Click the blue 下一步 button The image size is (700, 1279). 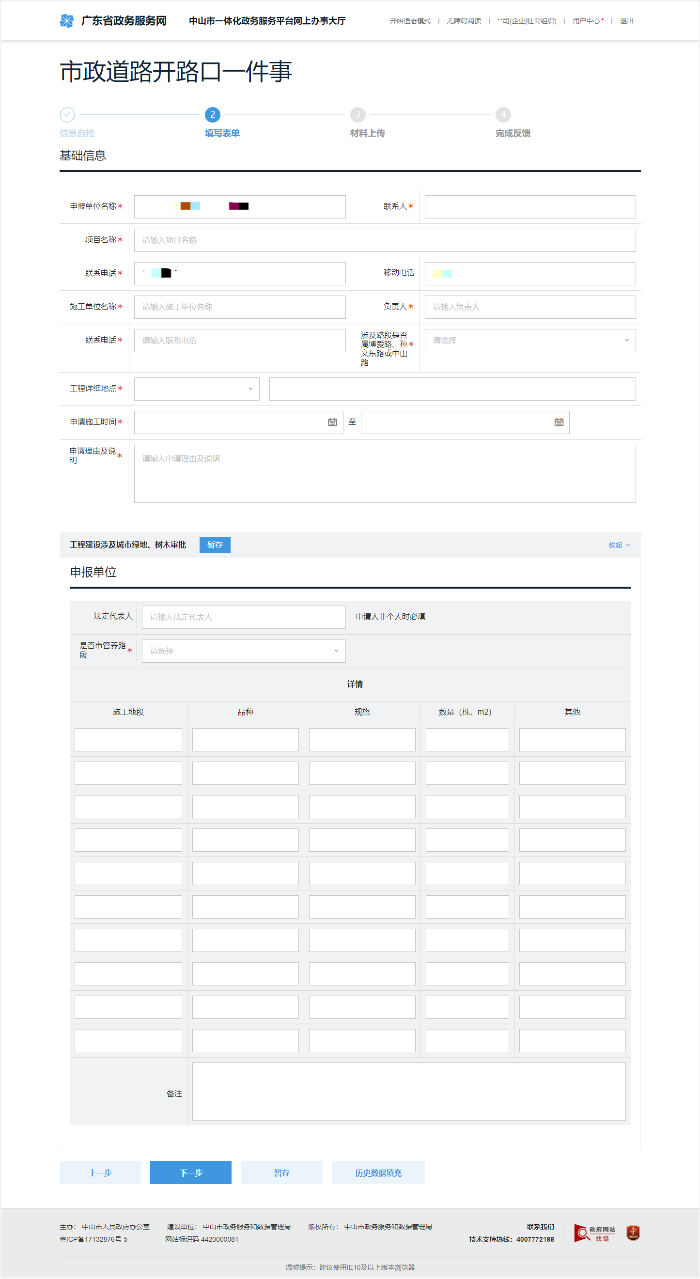[190, 1173]
